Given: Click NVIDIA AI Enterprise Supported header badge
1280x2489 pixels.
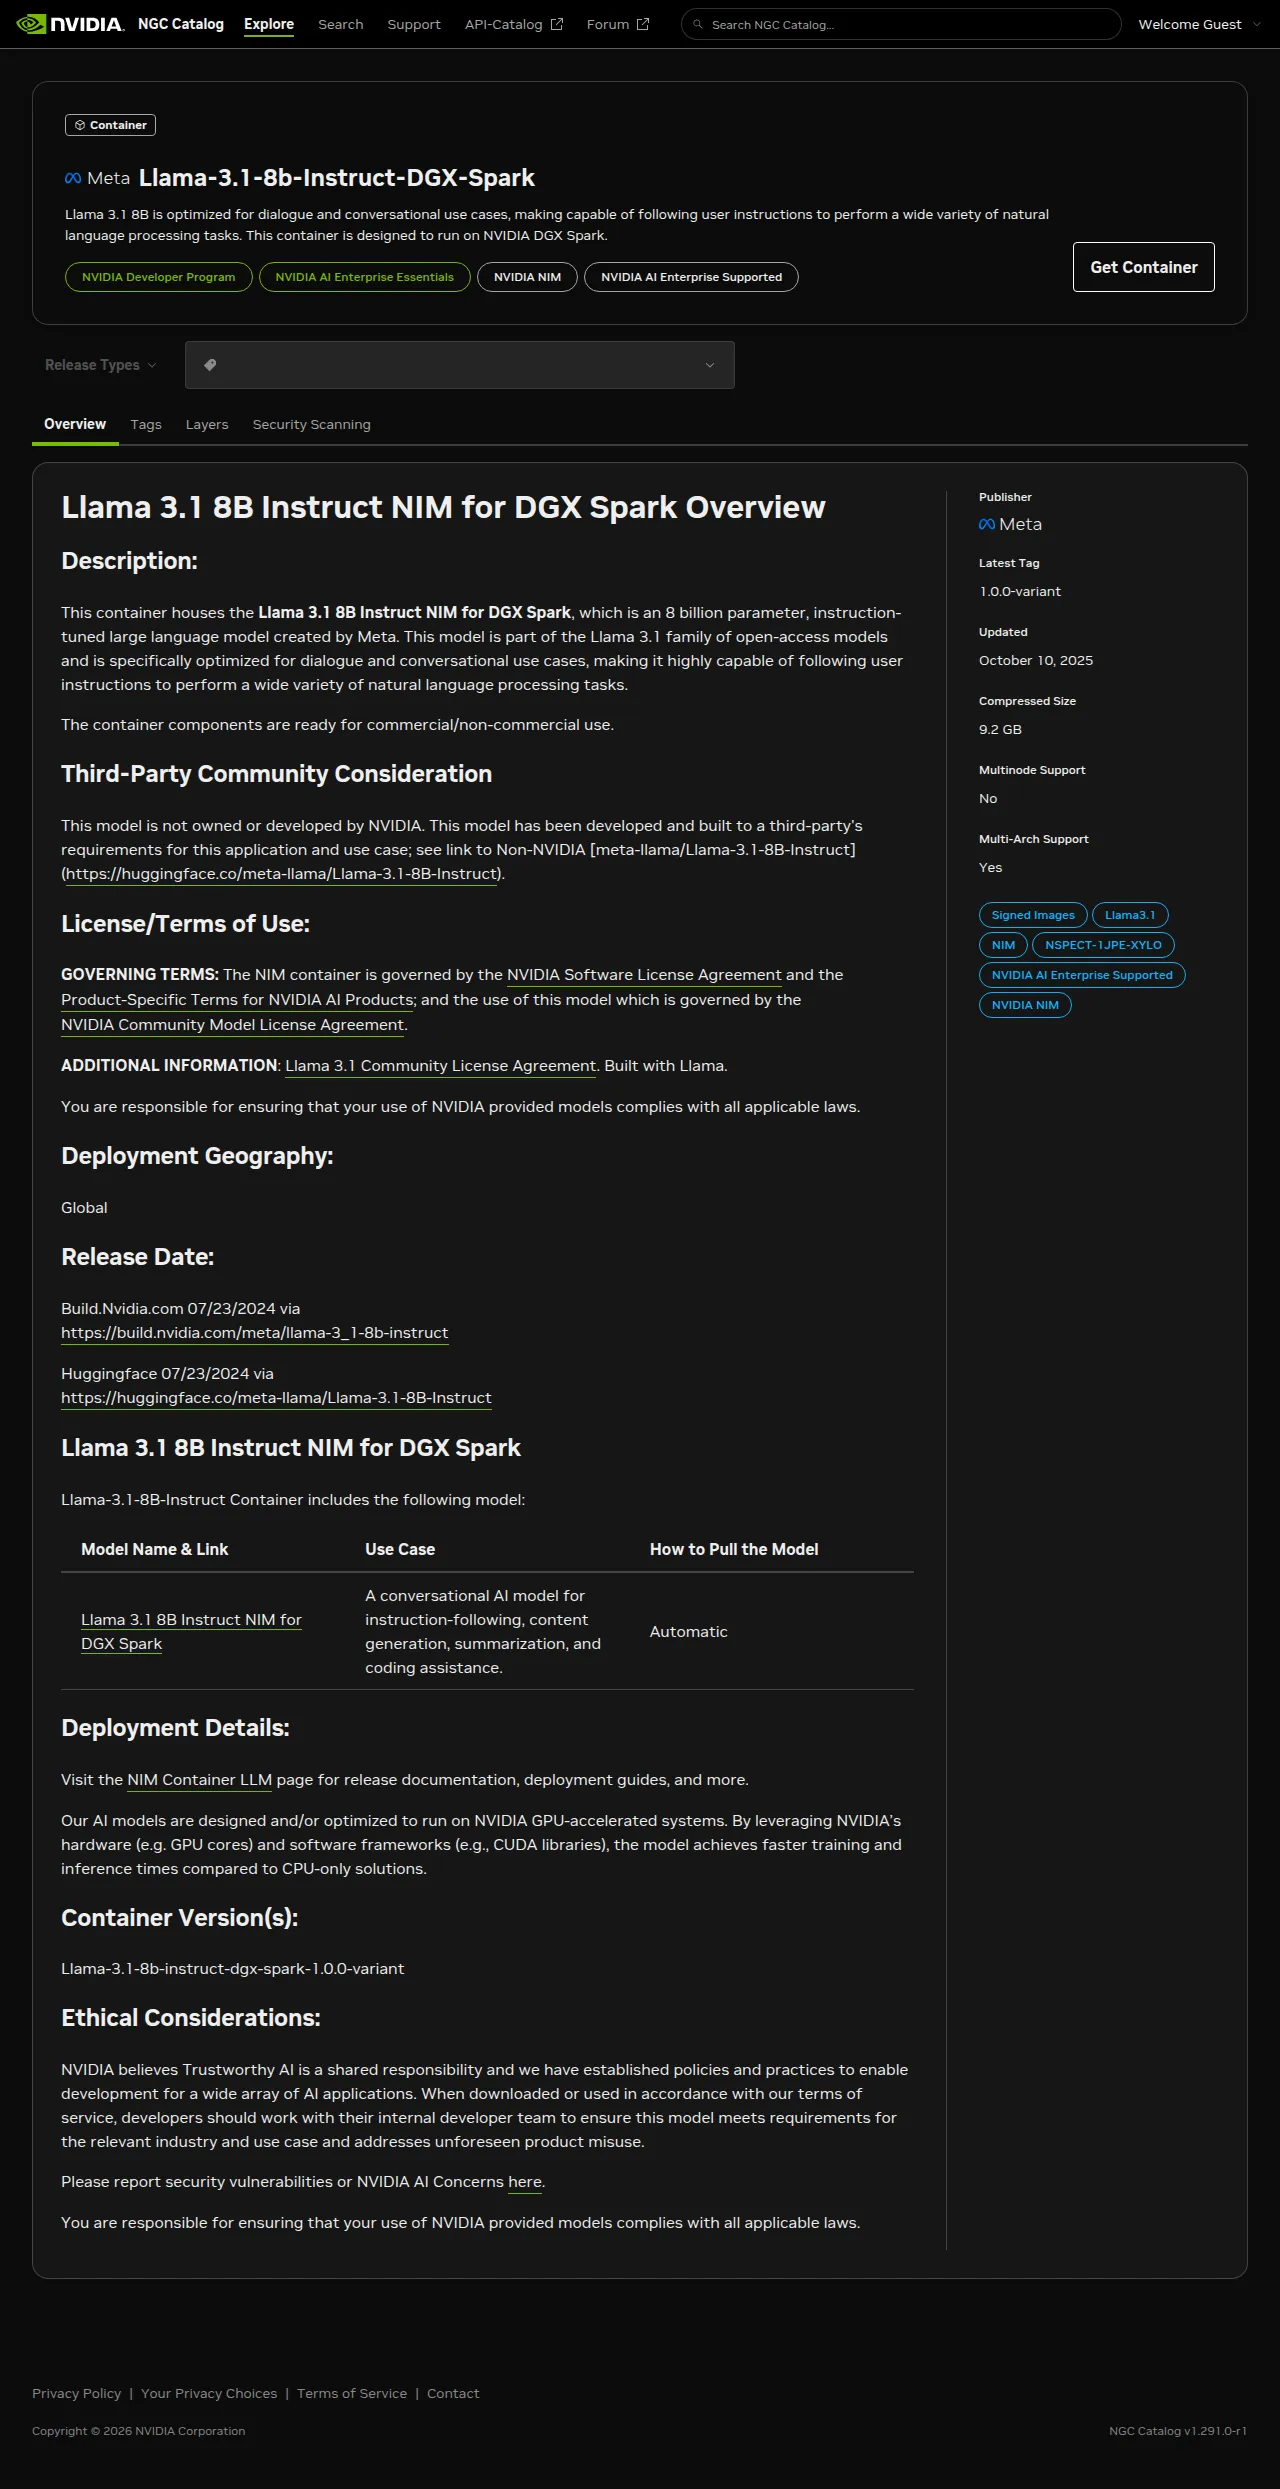Looking at the screenshot, I should [x=691, y=277].
